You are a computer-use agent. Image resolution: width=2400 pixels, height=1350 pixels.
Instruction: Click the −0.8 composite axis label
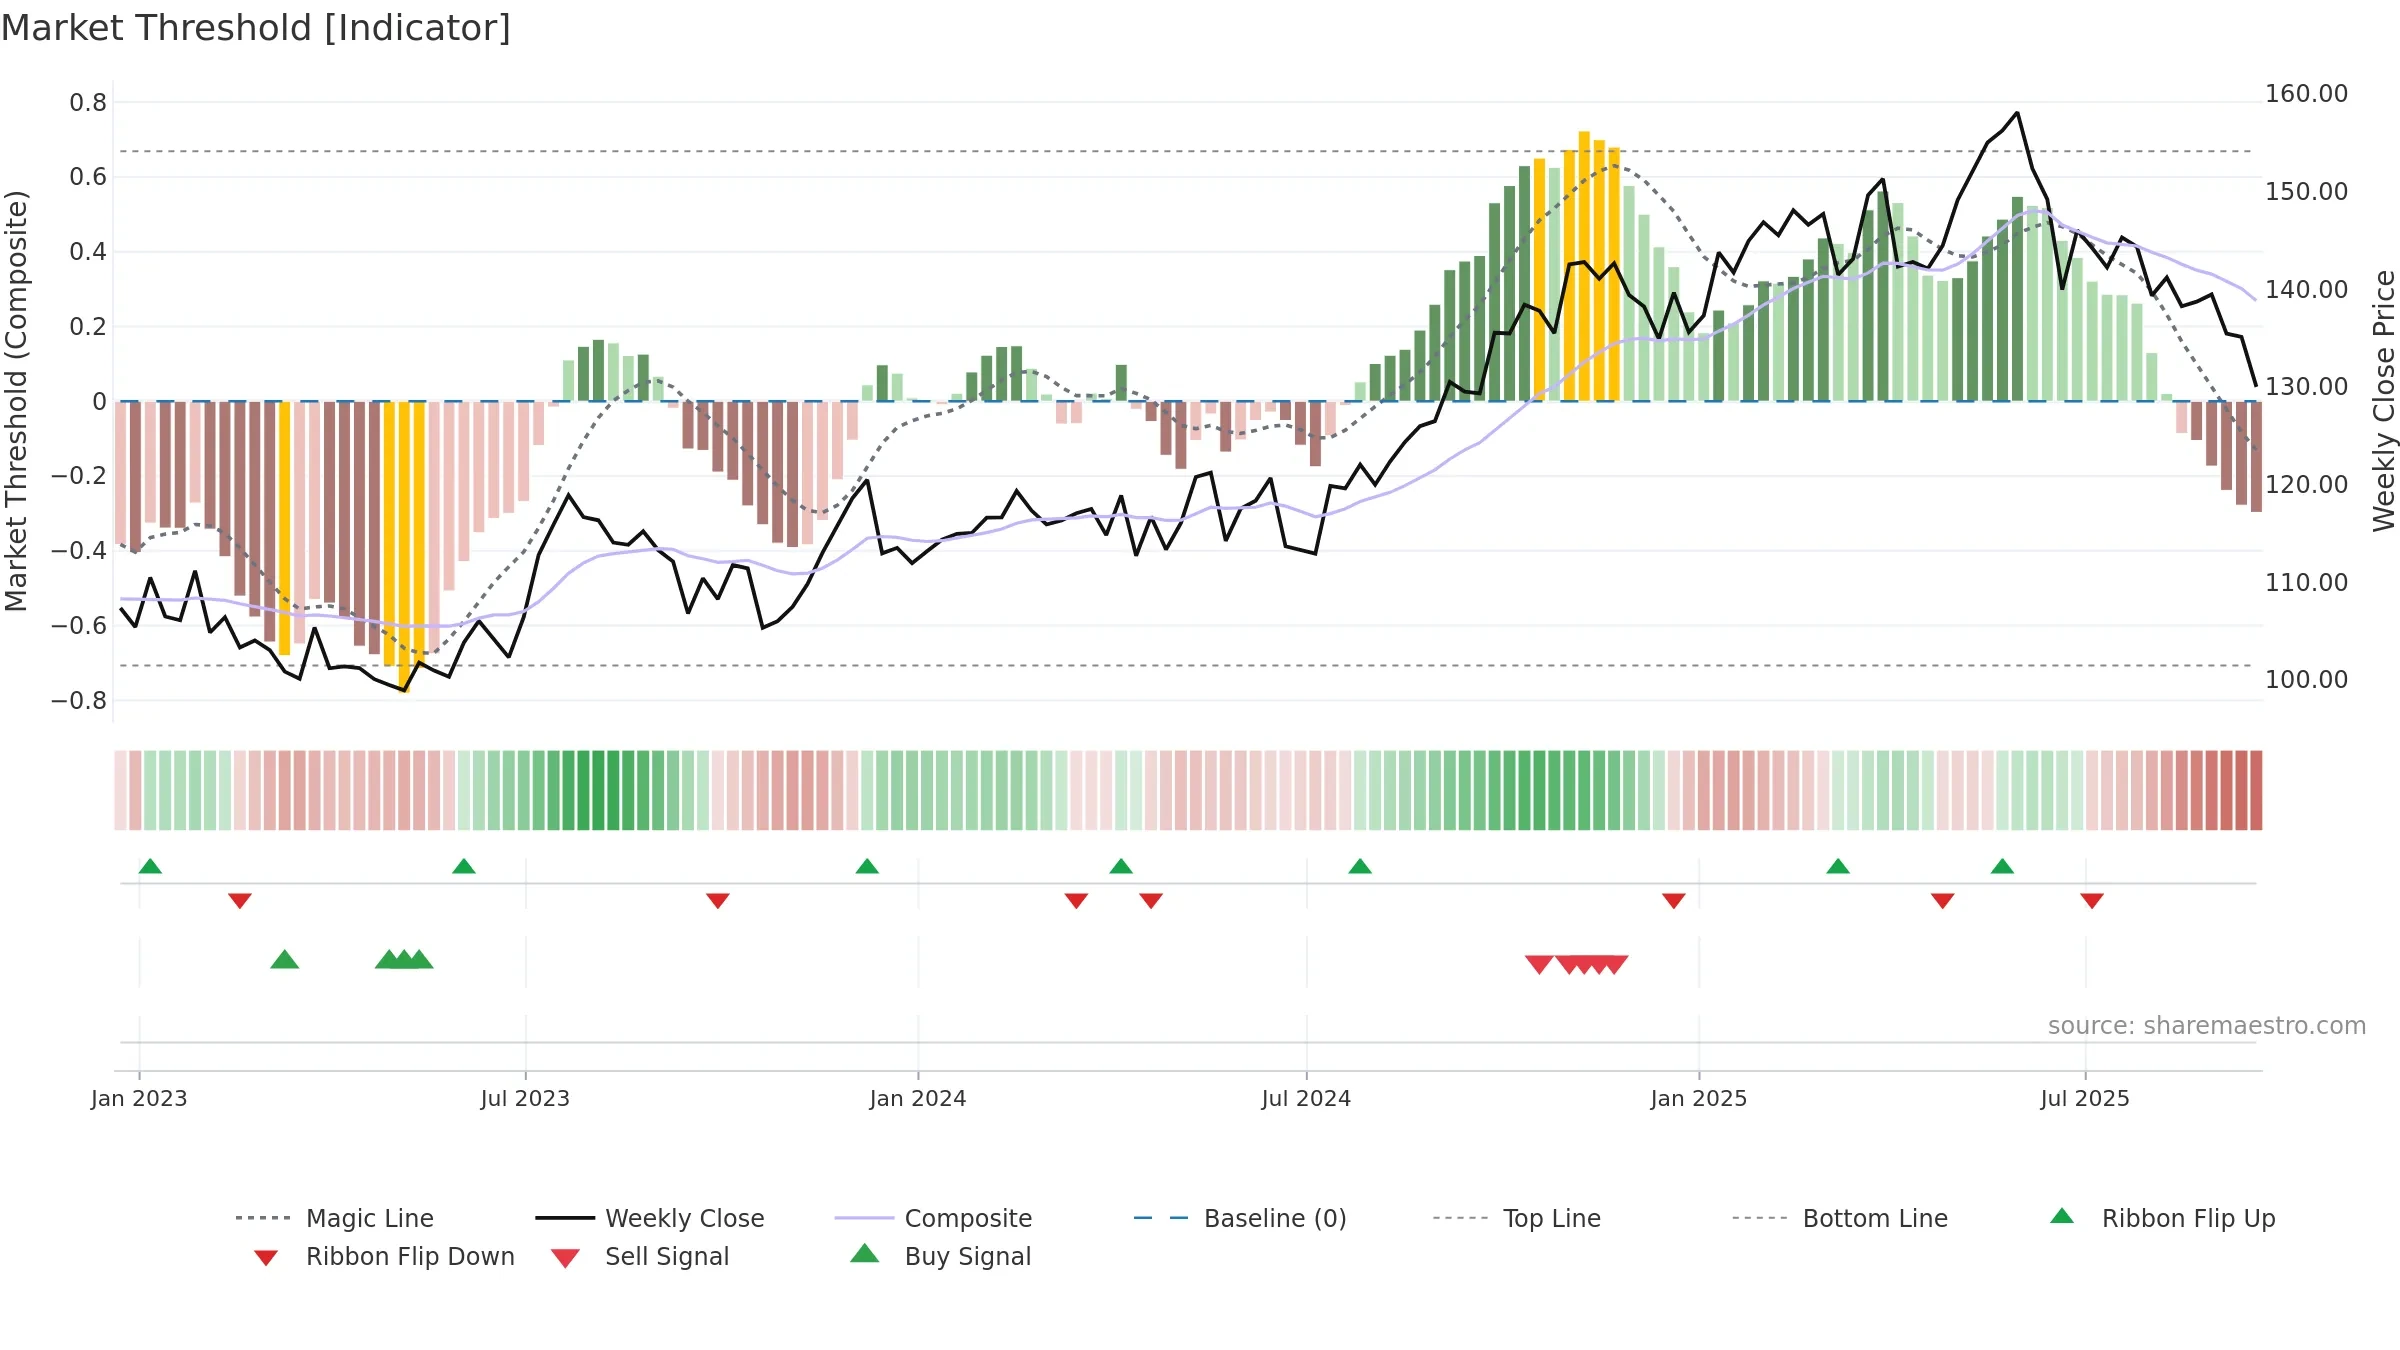(79, 701)
